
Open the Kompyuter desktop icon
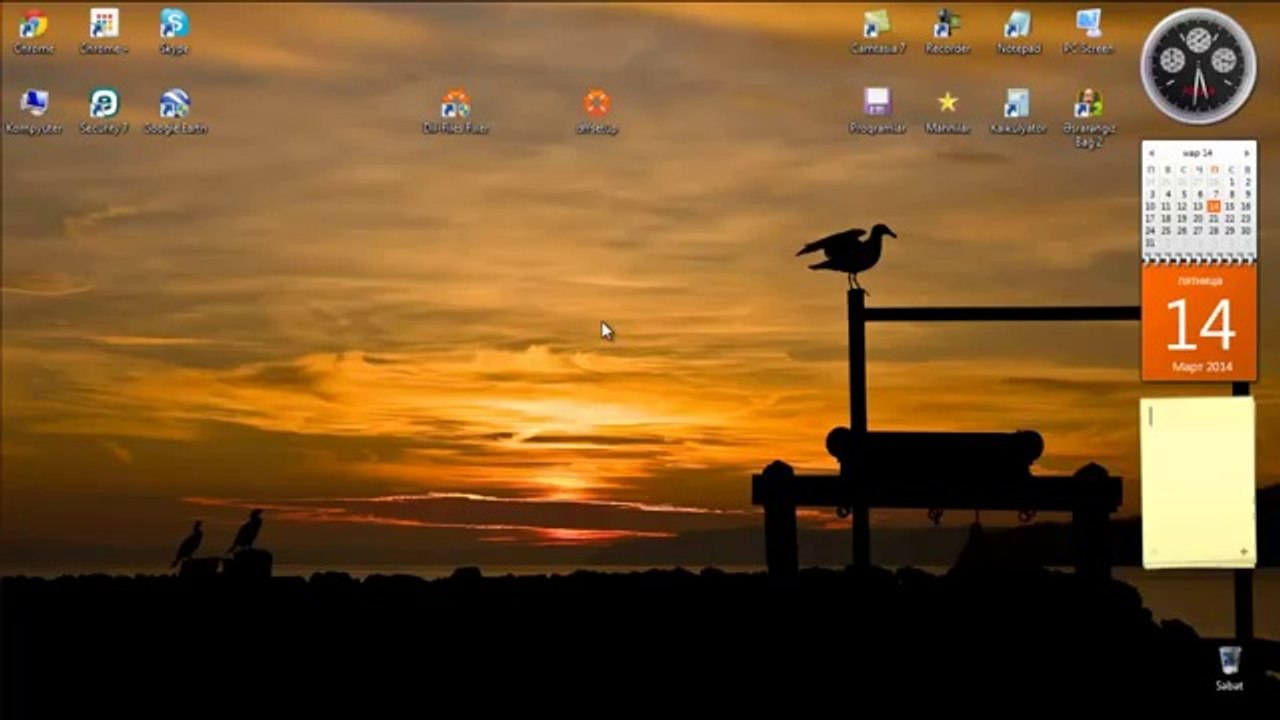(34, 111)
